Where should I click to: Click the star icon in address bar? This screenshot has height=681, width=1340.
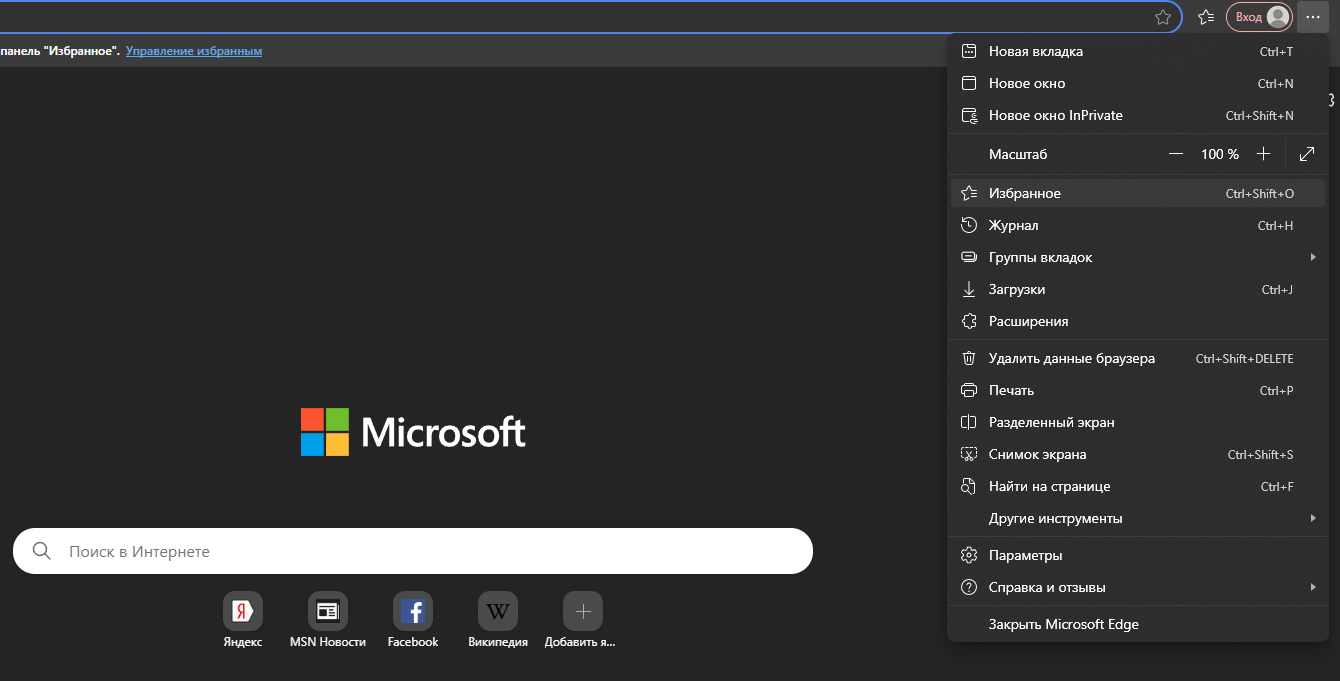pos(1162,17)
